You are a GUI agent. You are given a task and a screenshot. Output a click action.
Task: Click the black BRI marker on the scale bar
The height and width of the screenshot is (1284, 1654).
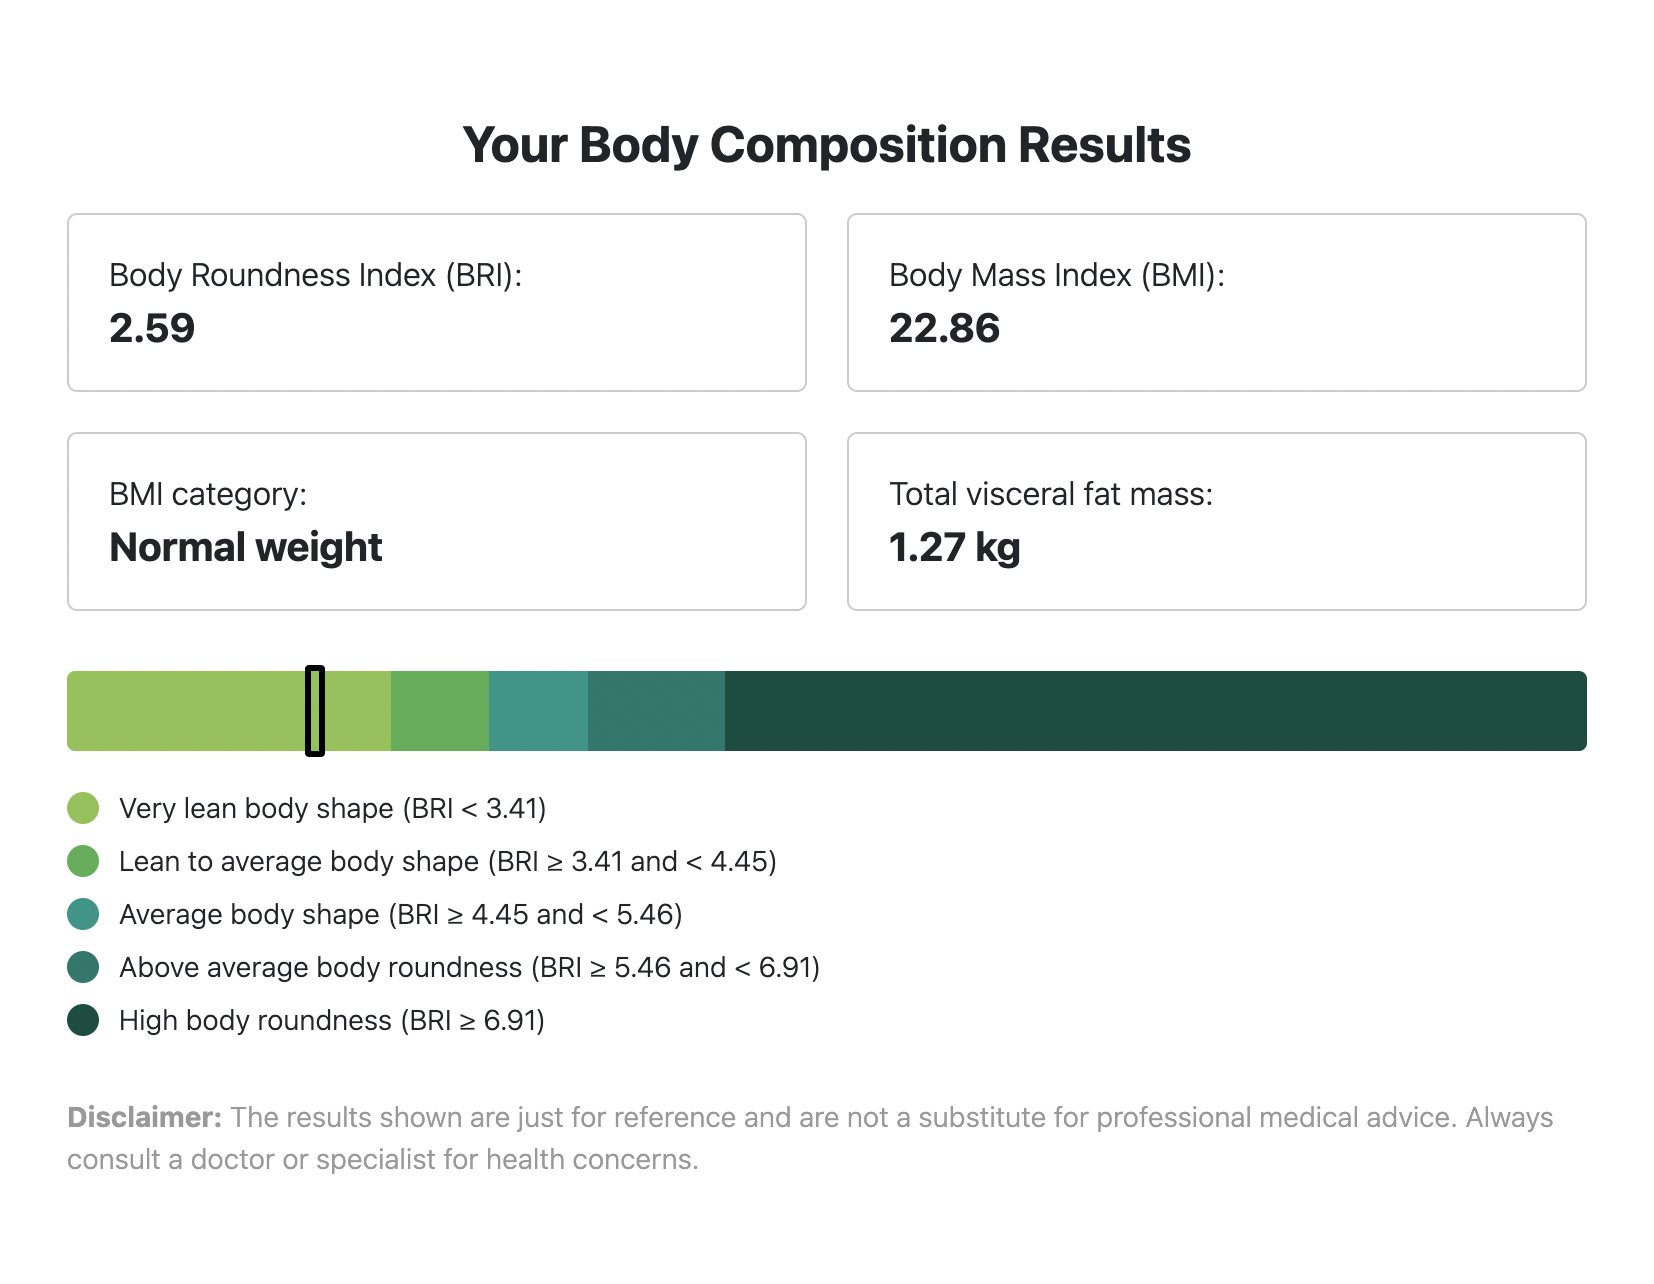315,711
